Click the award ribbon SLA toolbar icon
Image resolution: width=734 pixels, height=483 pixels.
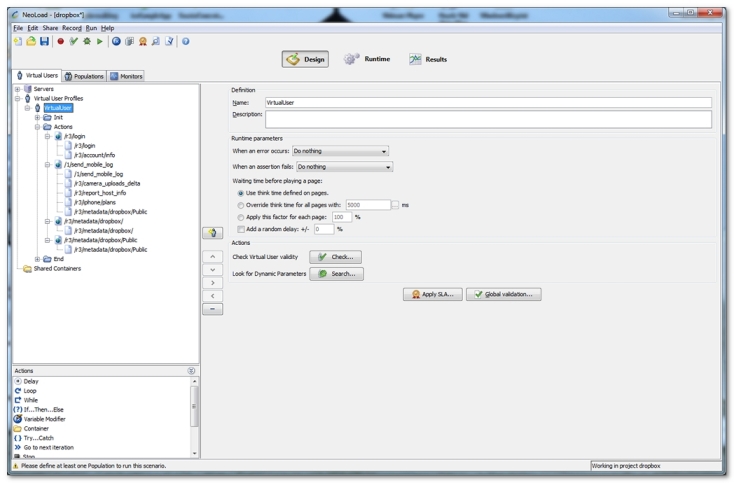click(x=143, y=42)
